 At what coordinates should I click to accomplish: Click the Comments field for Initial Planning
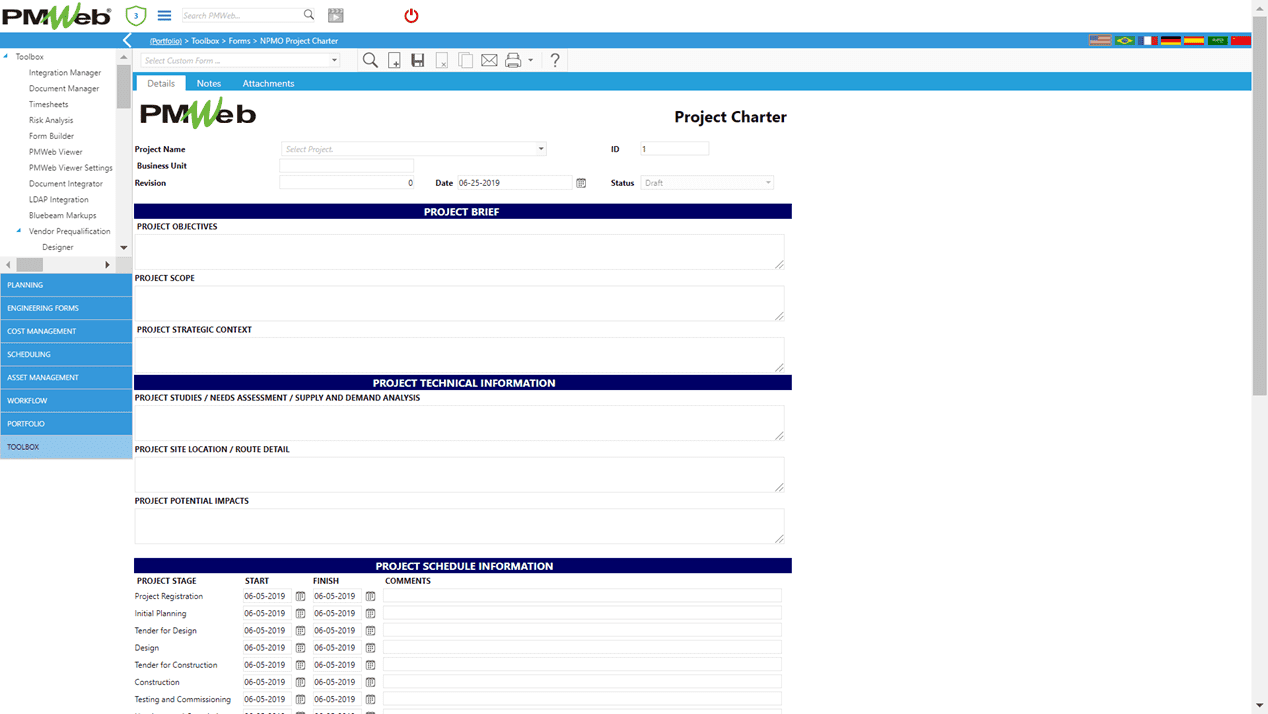click(582, 613)
